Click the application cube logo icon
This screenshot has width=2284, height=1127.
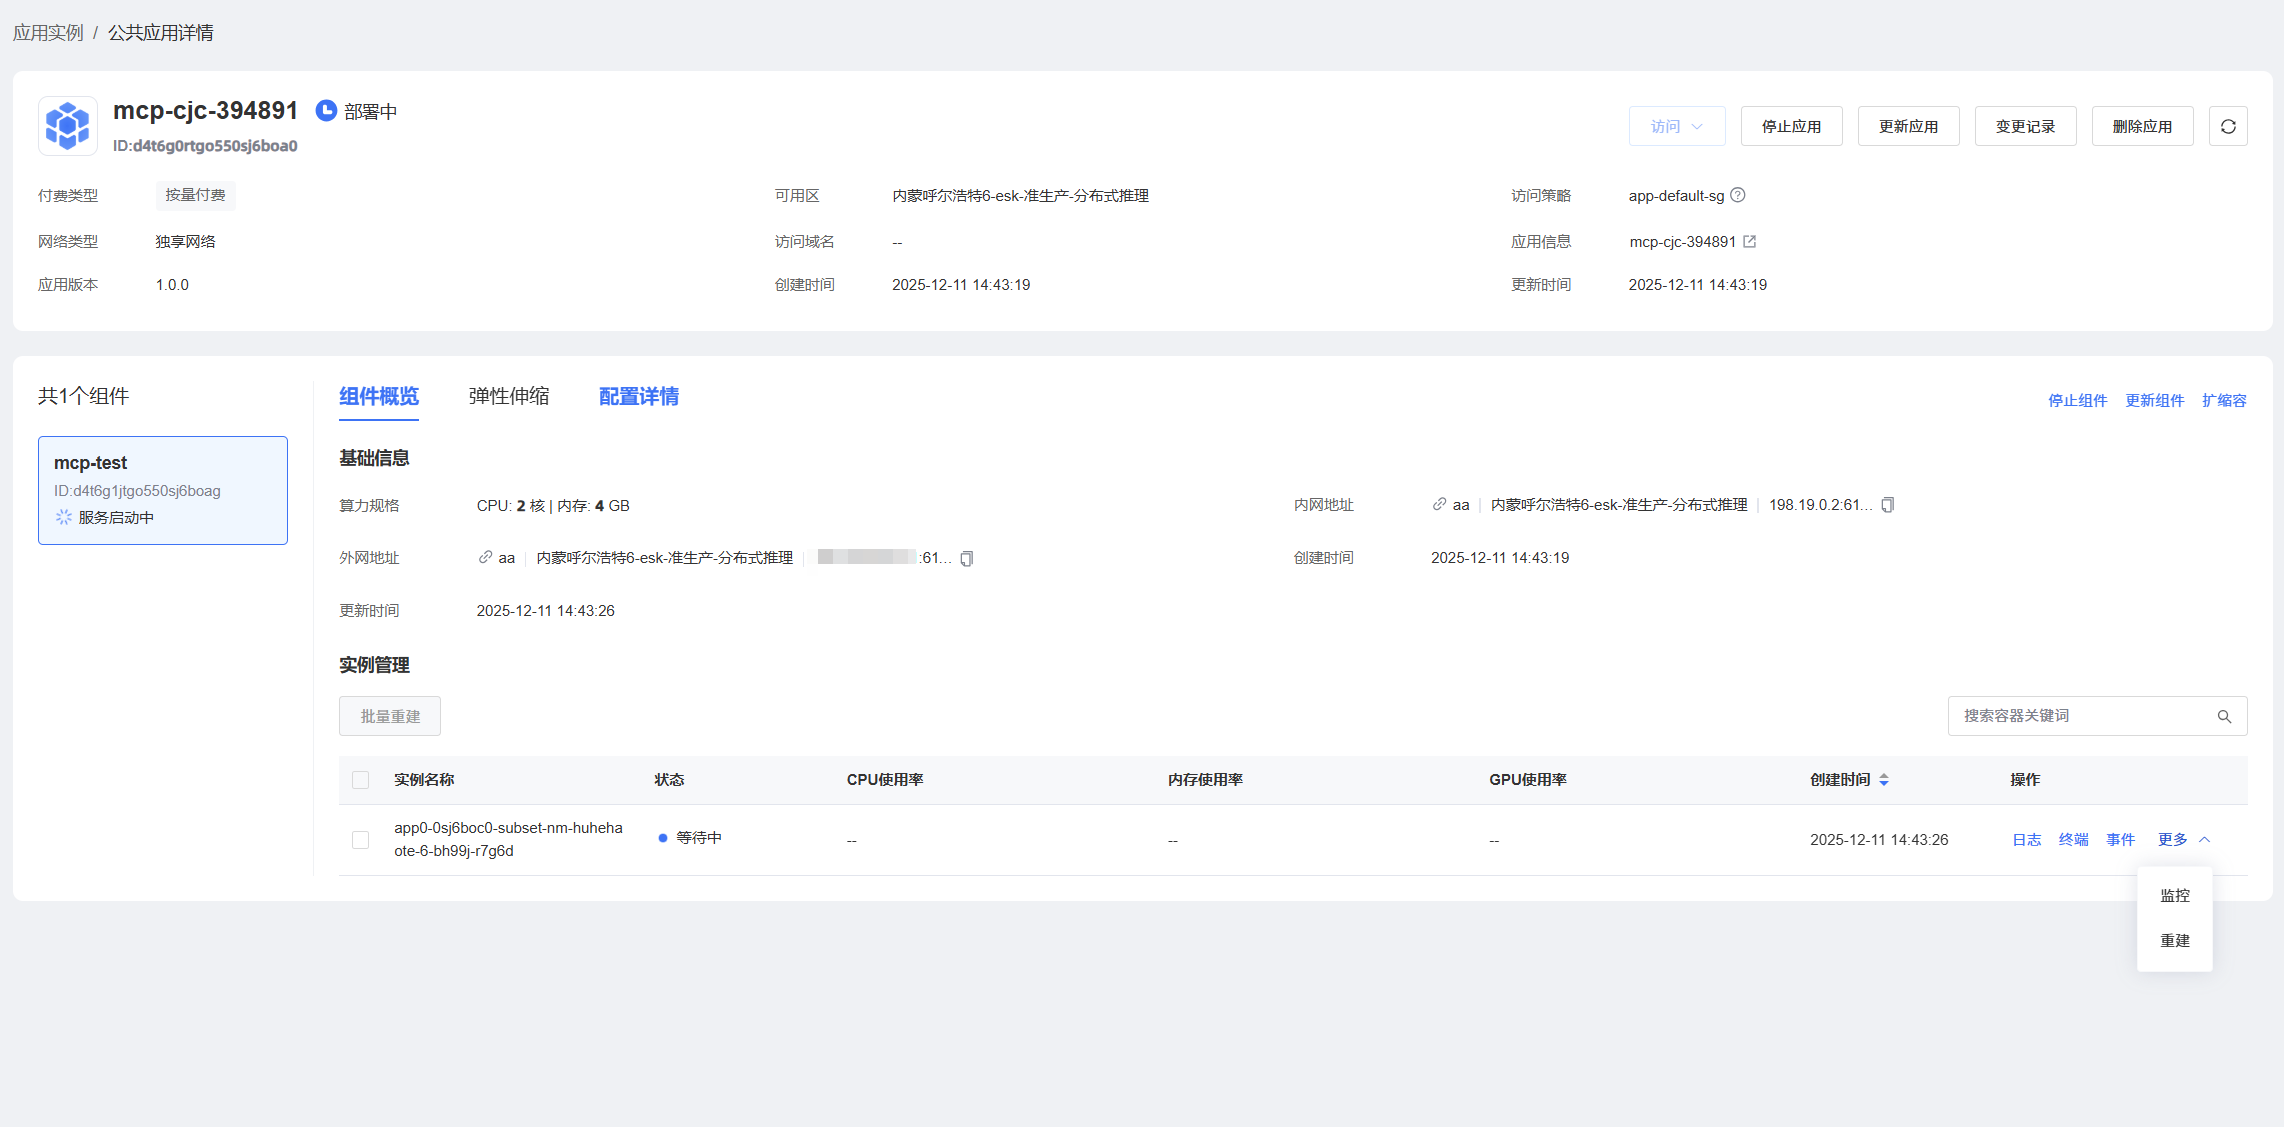[x=68, y=126]
